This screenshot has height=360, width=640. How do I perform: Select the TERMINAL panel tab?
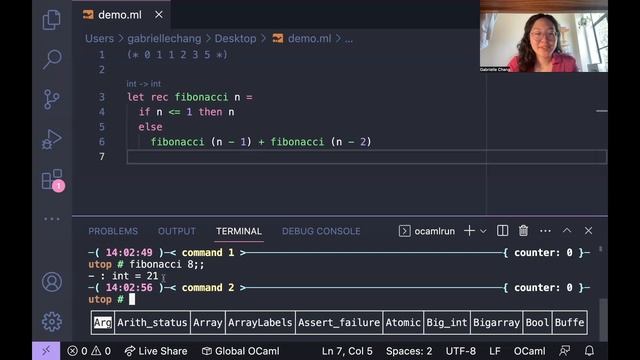tap(239, 231)
